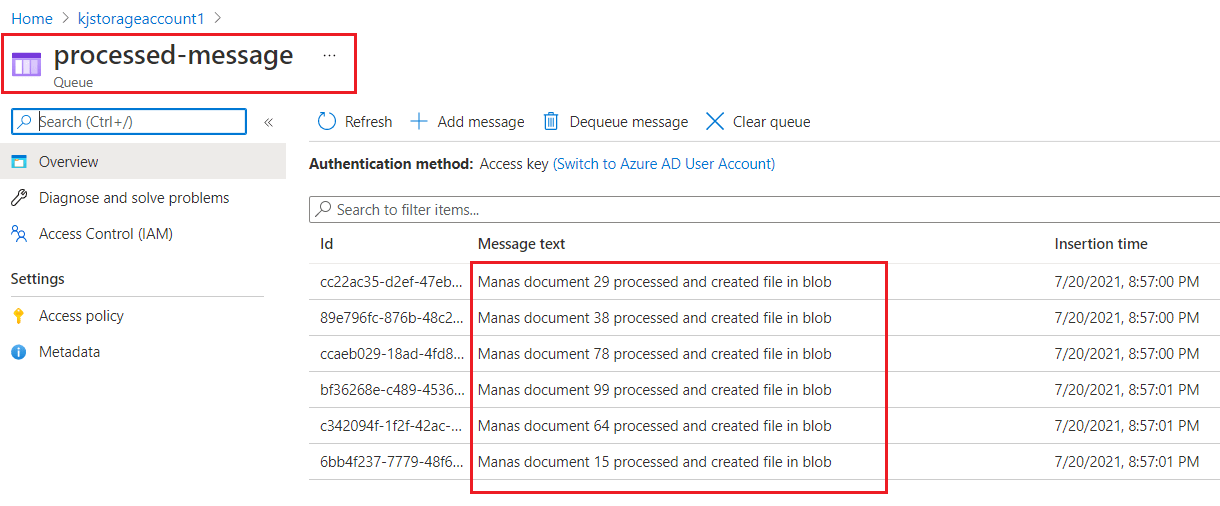The width and height of the screenshot is (1220, 506).
Task: Click the insertion time of the document 29 row
Action: click(1127, 282)
